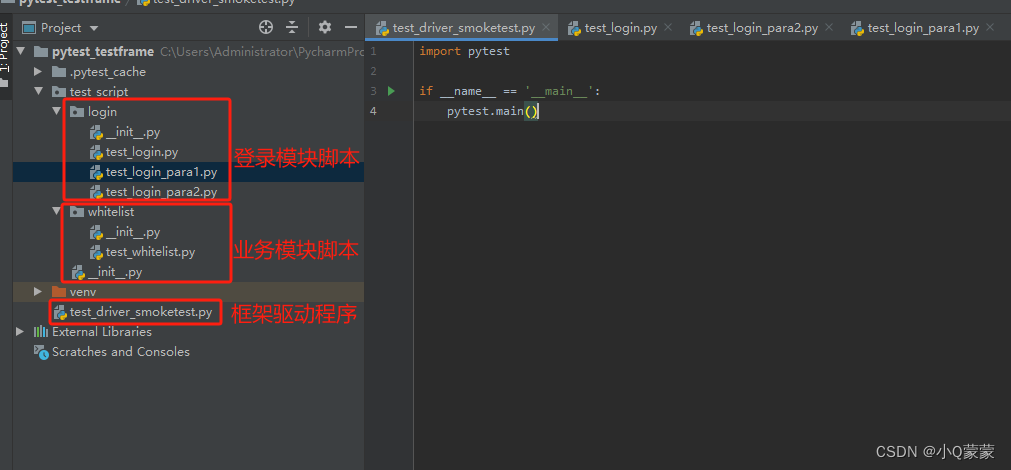Close the test_login_para1.py tab
Screen dimensions: 1011x470
click(989, 28)
